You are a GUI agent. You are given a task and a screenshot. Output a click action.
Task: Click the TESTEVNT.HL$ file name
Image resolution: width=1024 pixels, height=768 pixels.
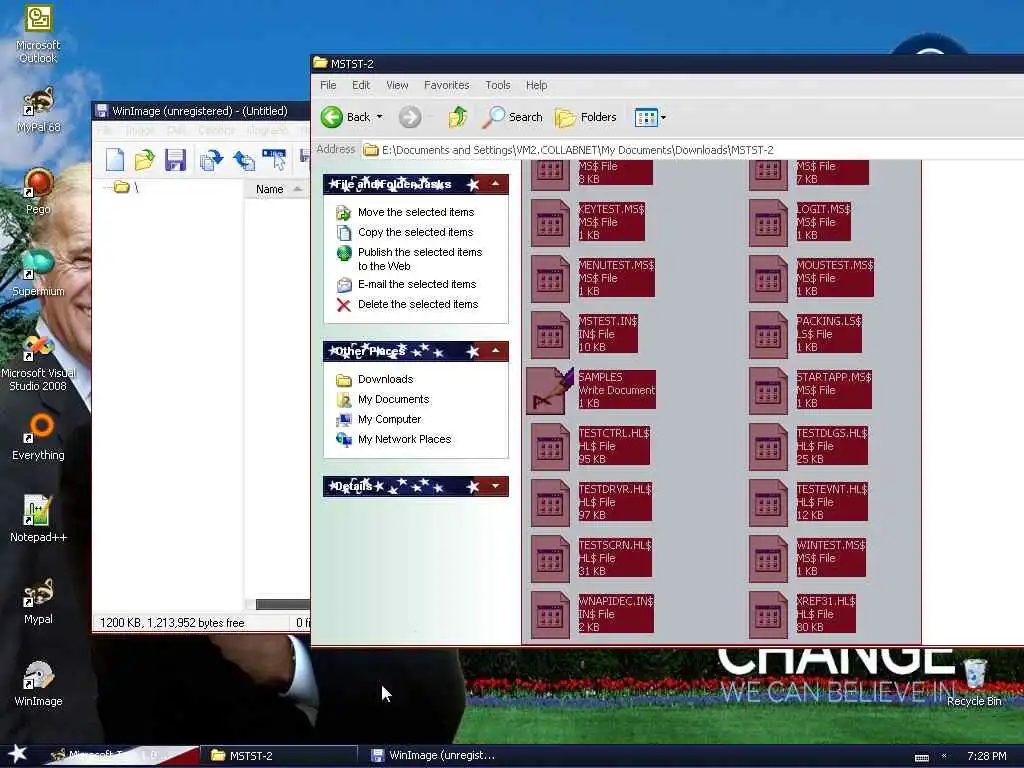click(x=832, y=489)
